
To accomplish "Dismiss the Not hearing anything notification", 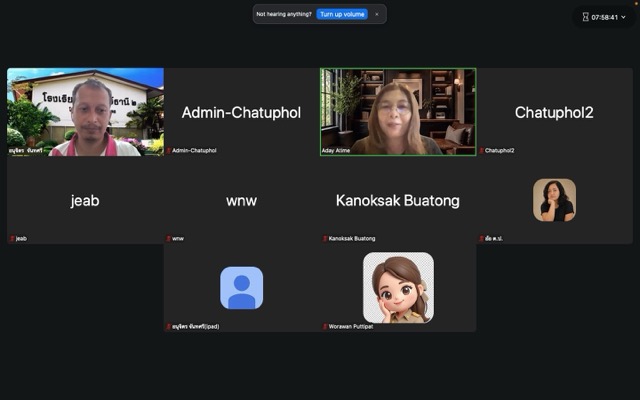I will click(377, 14).
